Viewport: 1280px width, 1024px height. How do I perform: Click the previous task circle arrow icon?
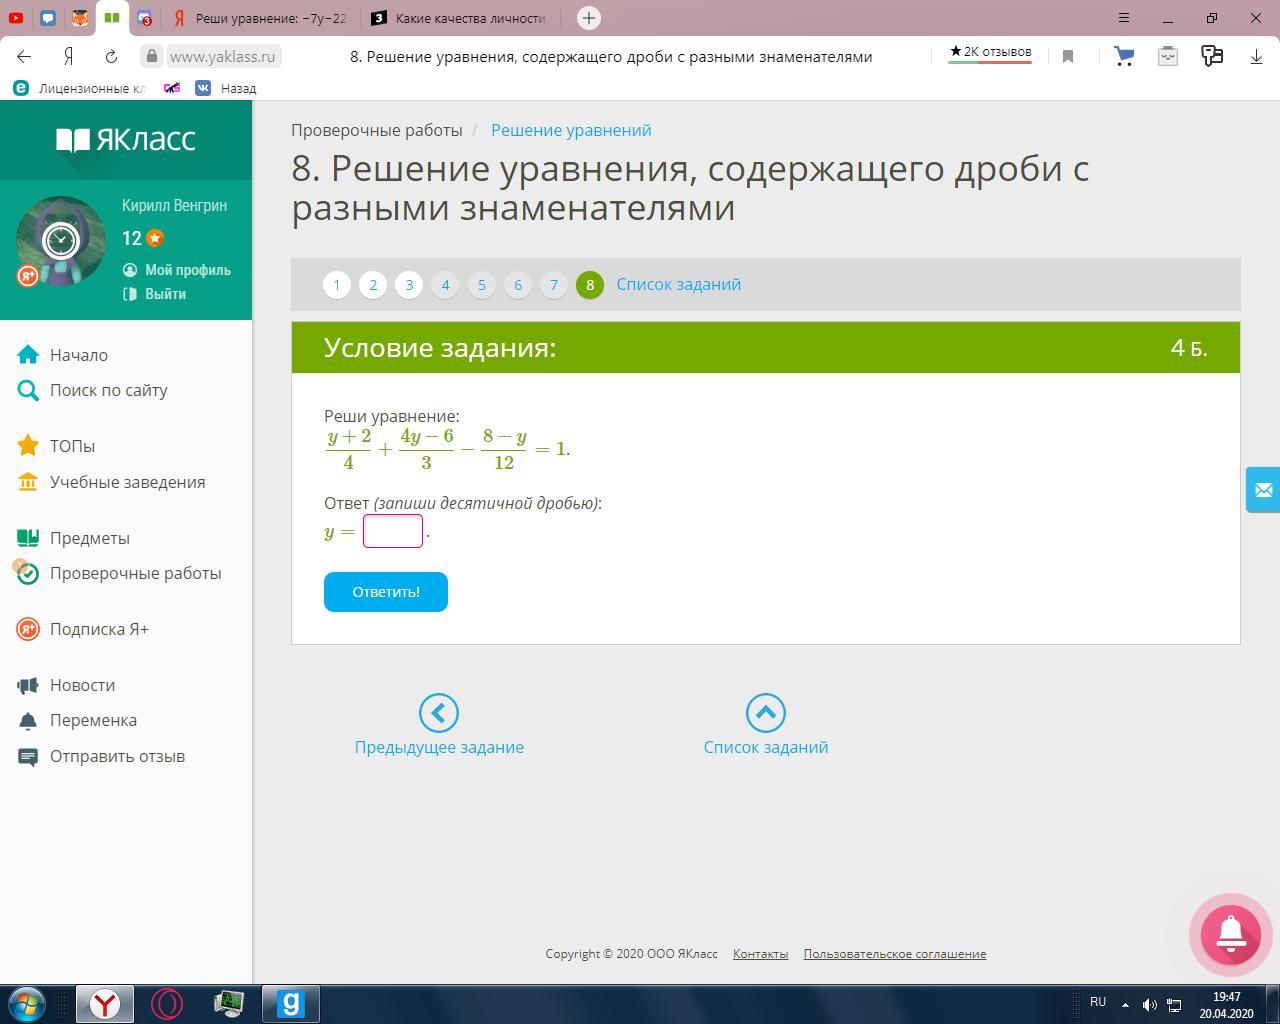(438, 713)
